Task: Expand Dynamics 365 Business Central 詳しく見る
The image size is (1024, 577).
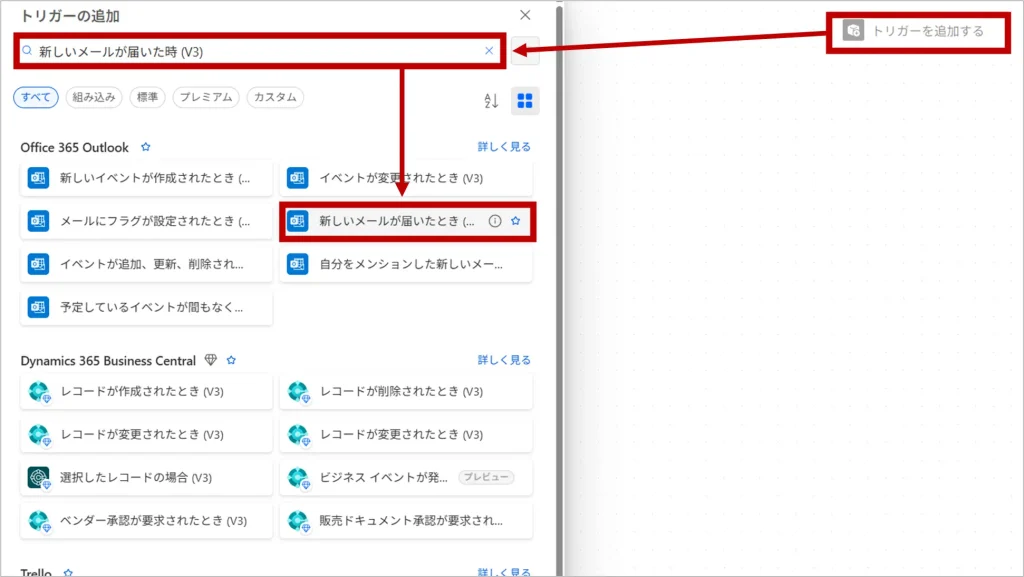Action: click(504, 360)
